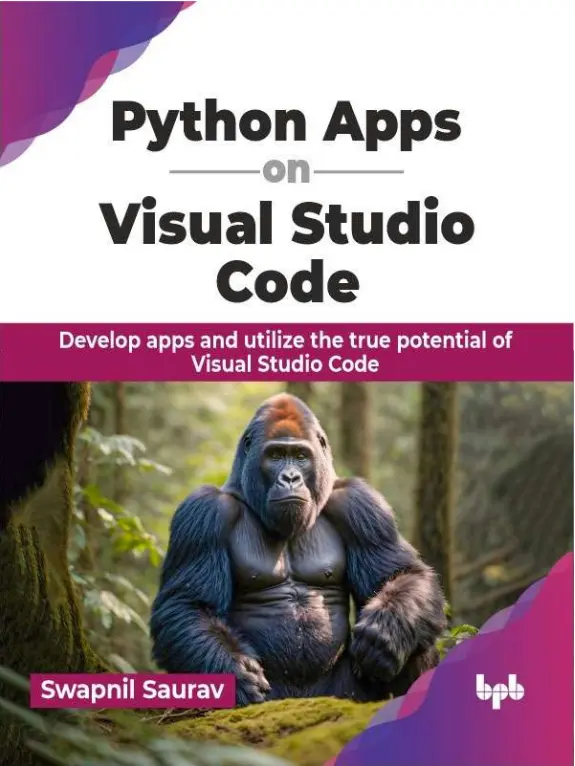
Task: Click the bpb publisher logo
Action: click(x=499, y=691)
